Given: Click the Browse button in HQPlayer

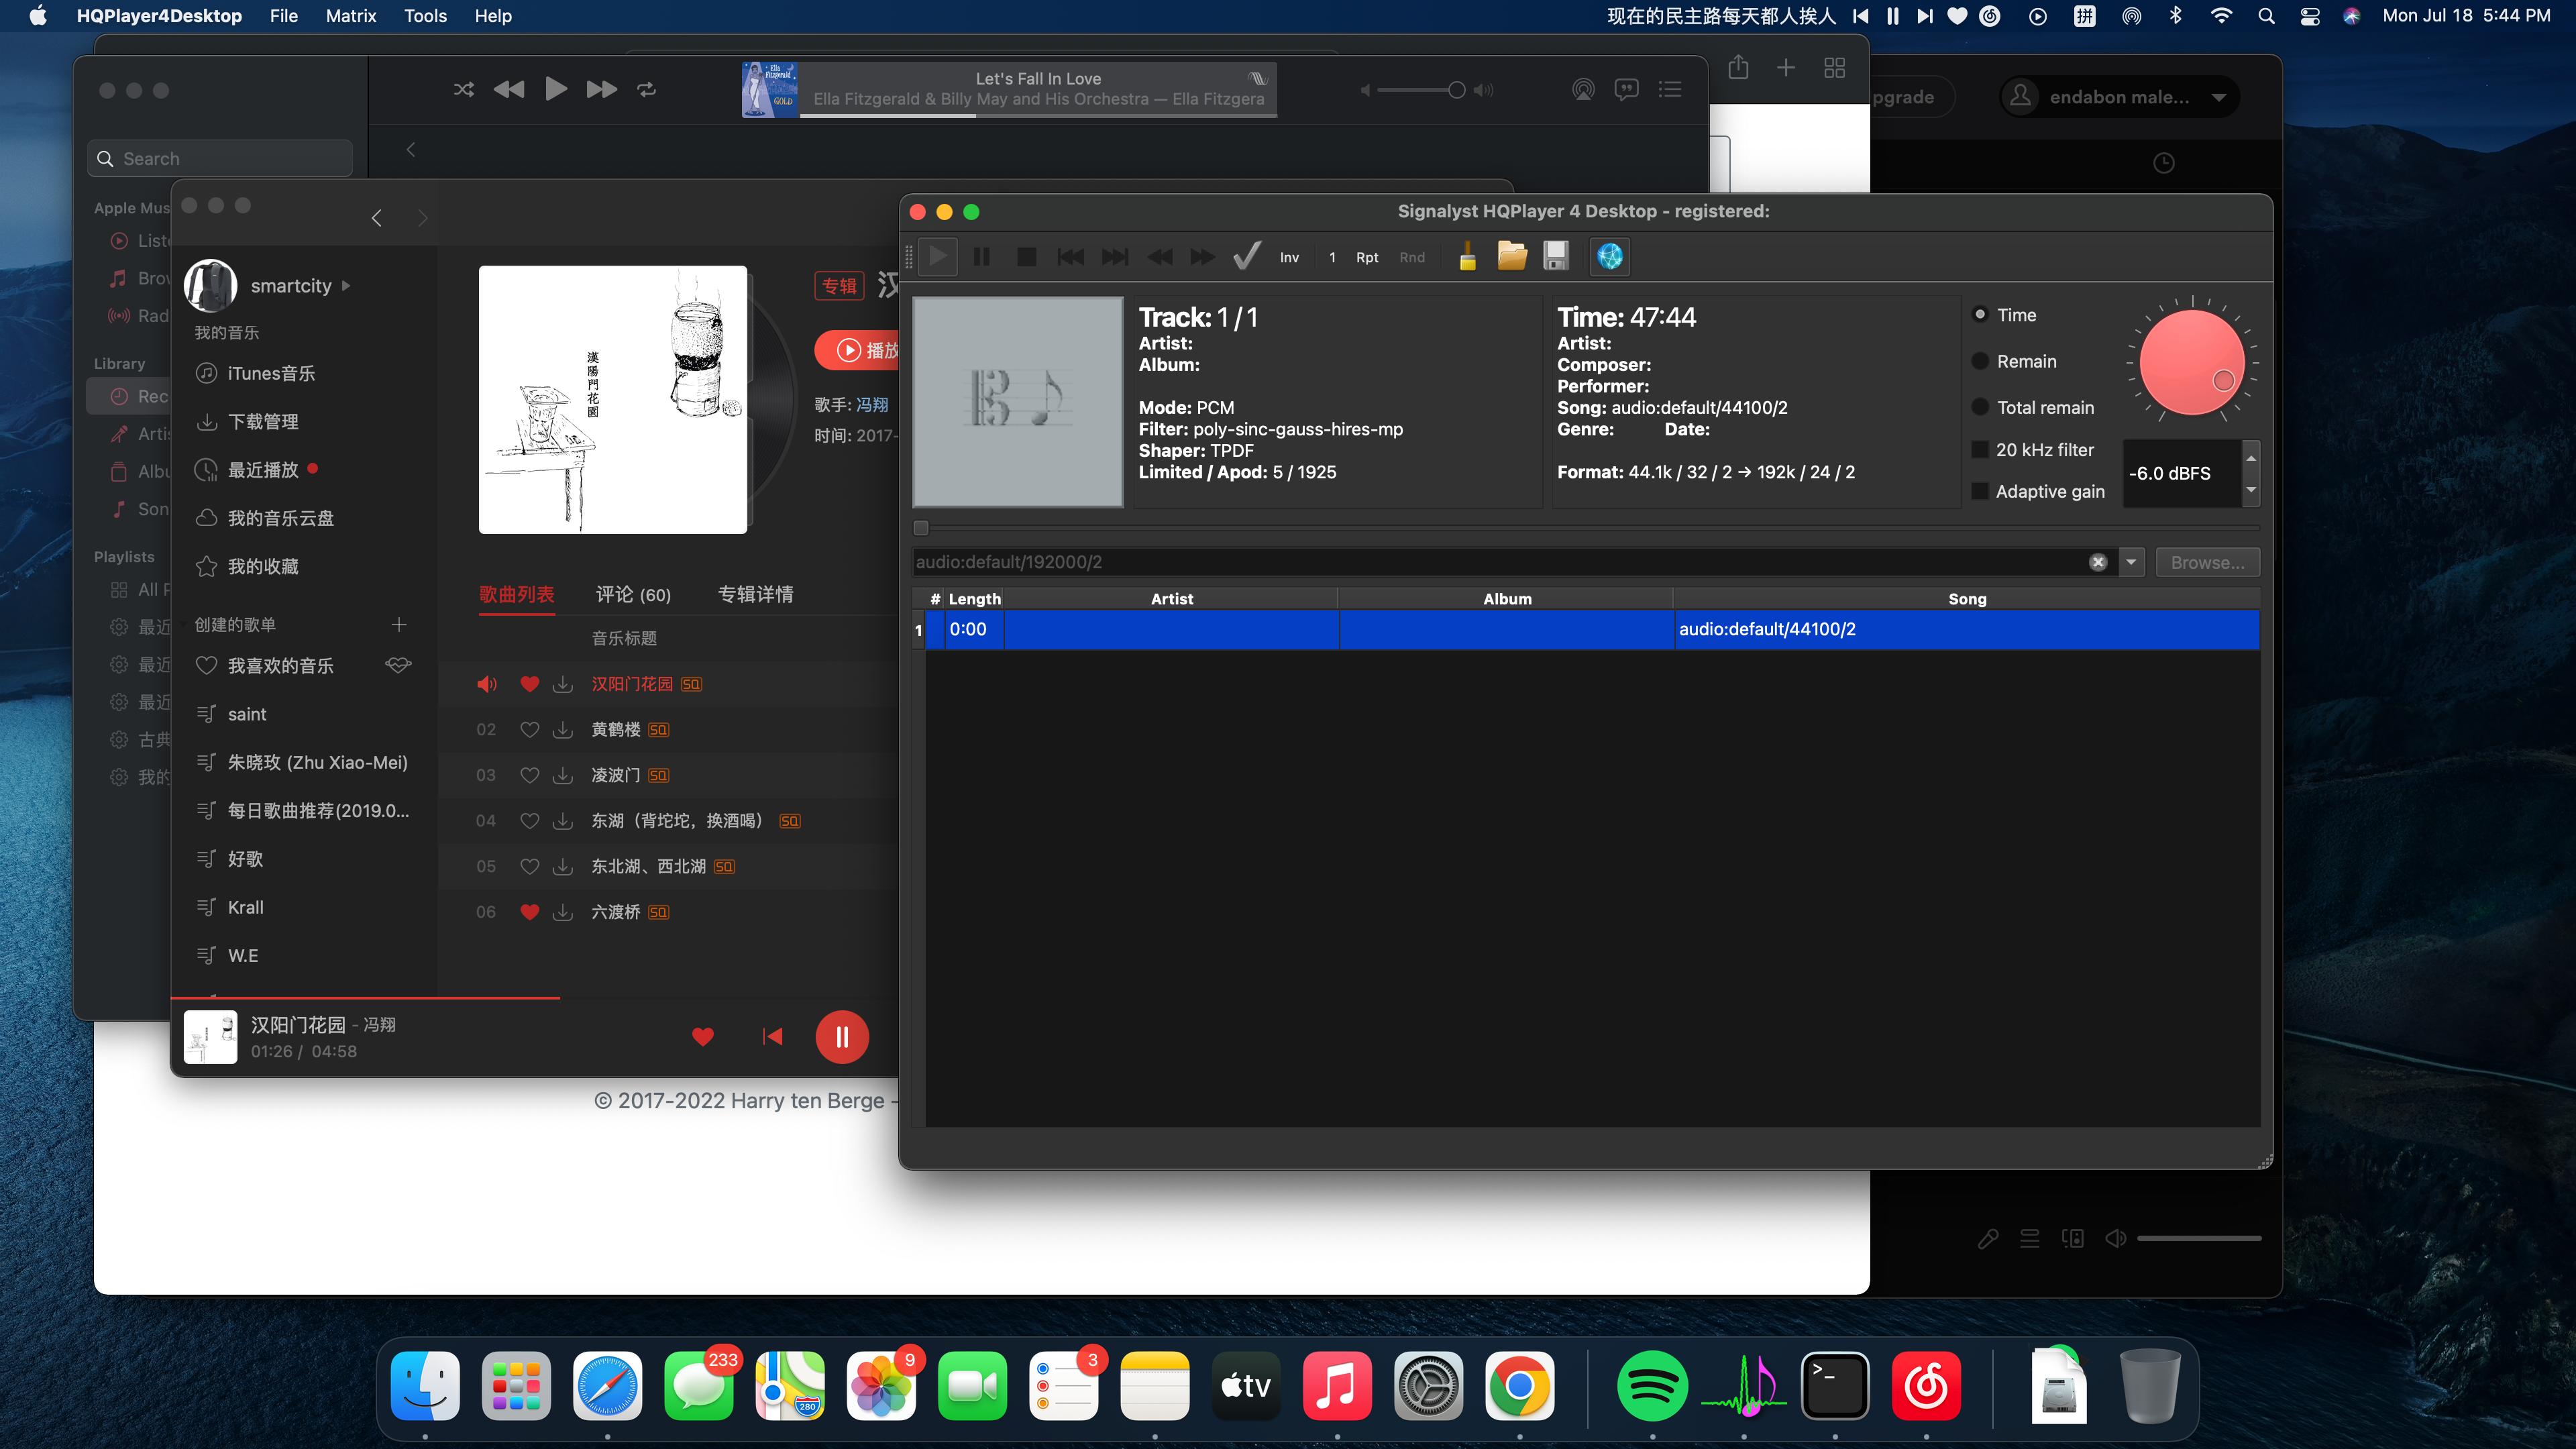Looking at the screenshot, I should point(2207,561).
